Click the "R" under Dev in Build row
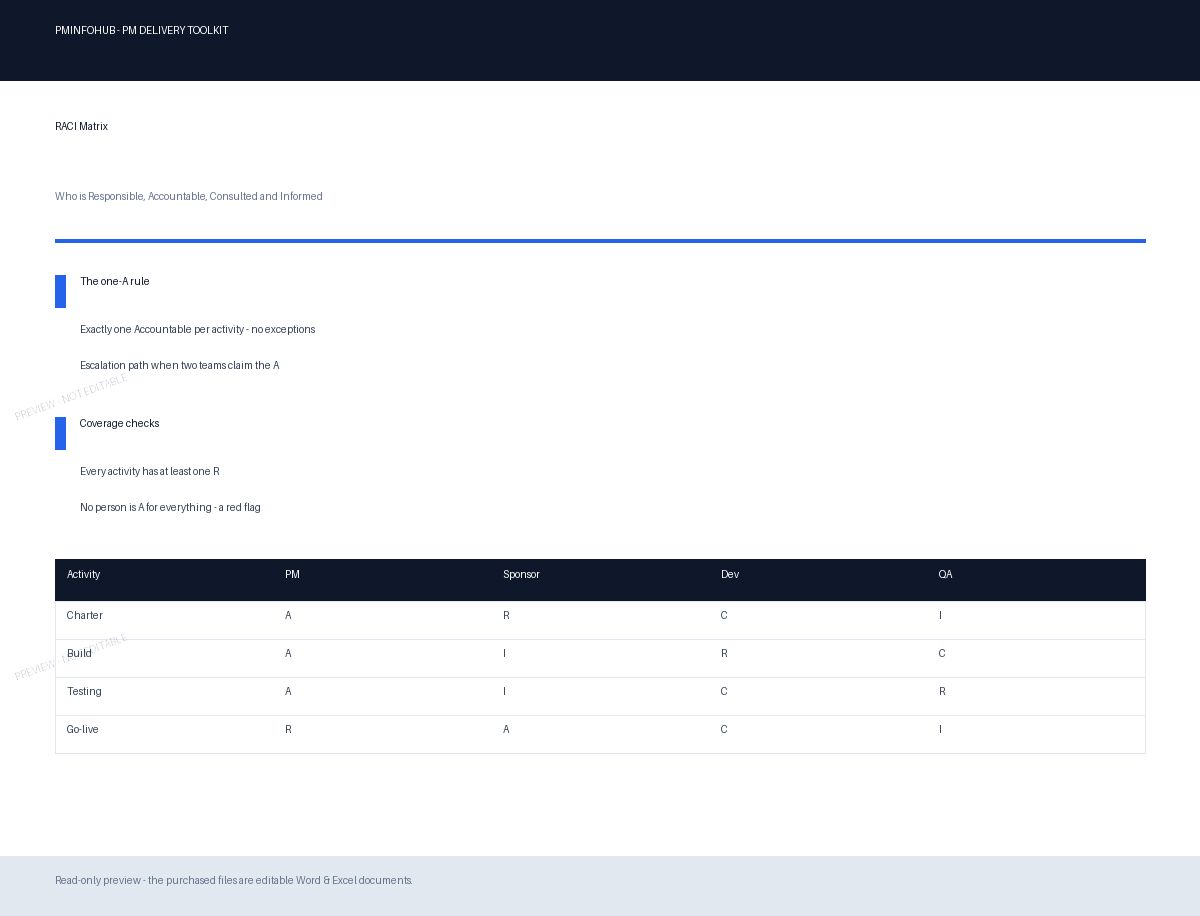 [x=724, y=654]
